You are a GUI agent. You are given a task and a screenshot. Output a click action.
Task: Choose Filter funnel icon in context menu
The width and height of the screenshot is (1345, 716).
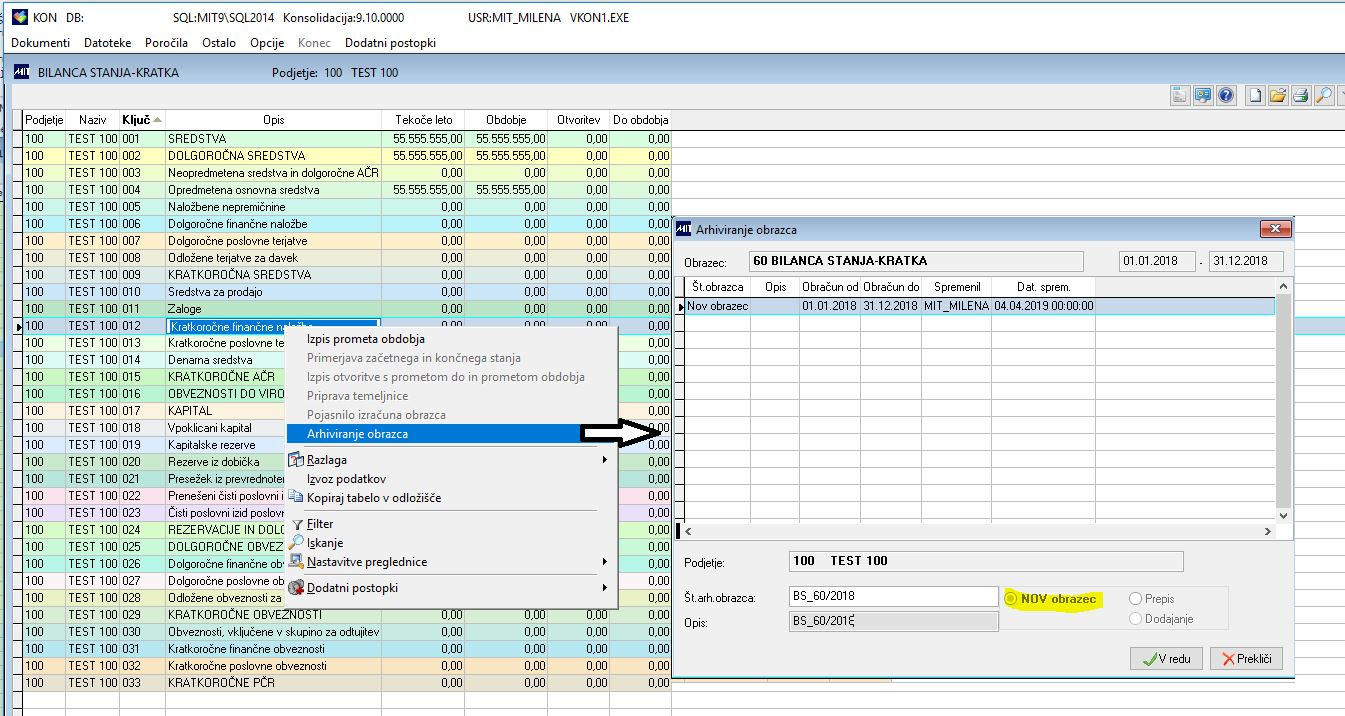tap(296, 524)
